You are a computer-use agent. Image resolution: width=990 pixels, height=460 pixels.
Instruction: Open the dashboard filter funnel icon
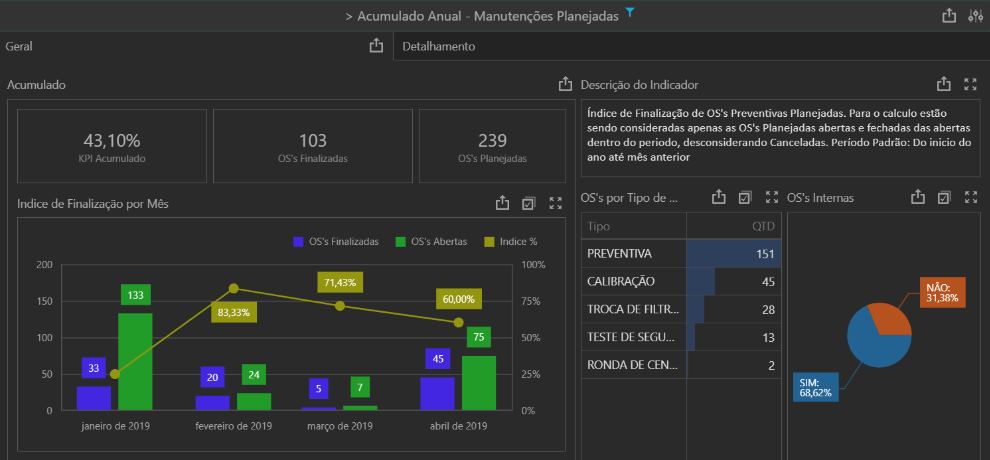pos(630,13)
